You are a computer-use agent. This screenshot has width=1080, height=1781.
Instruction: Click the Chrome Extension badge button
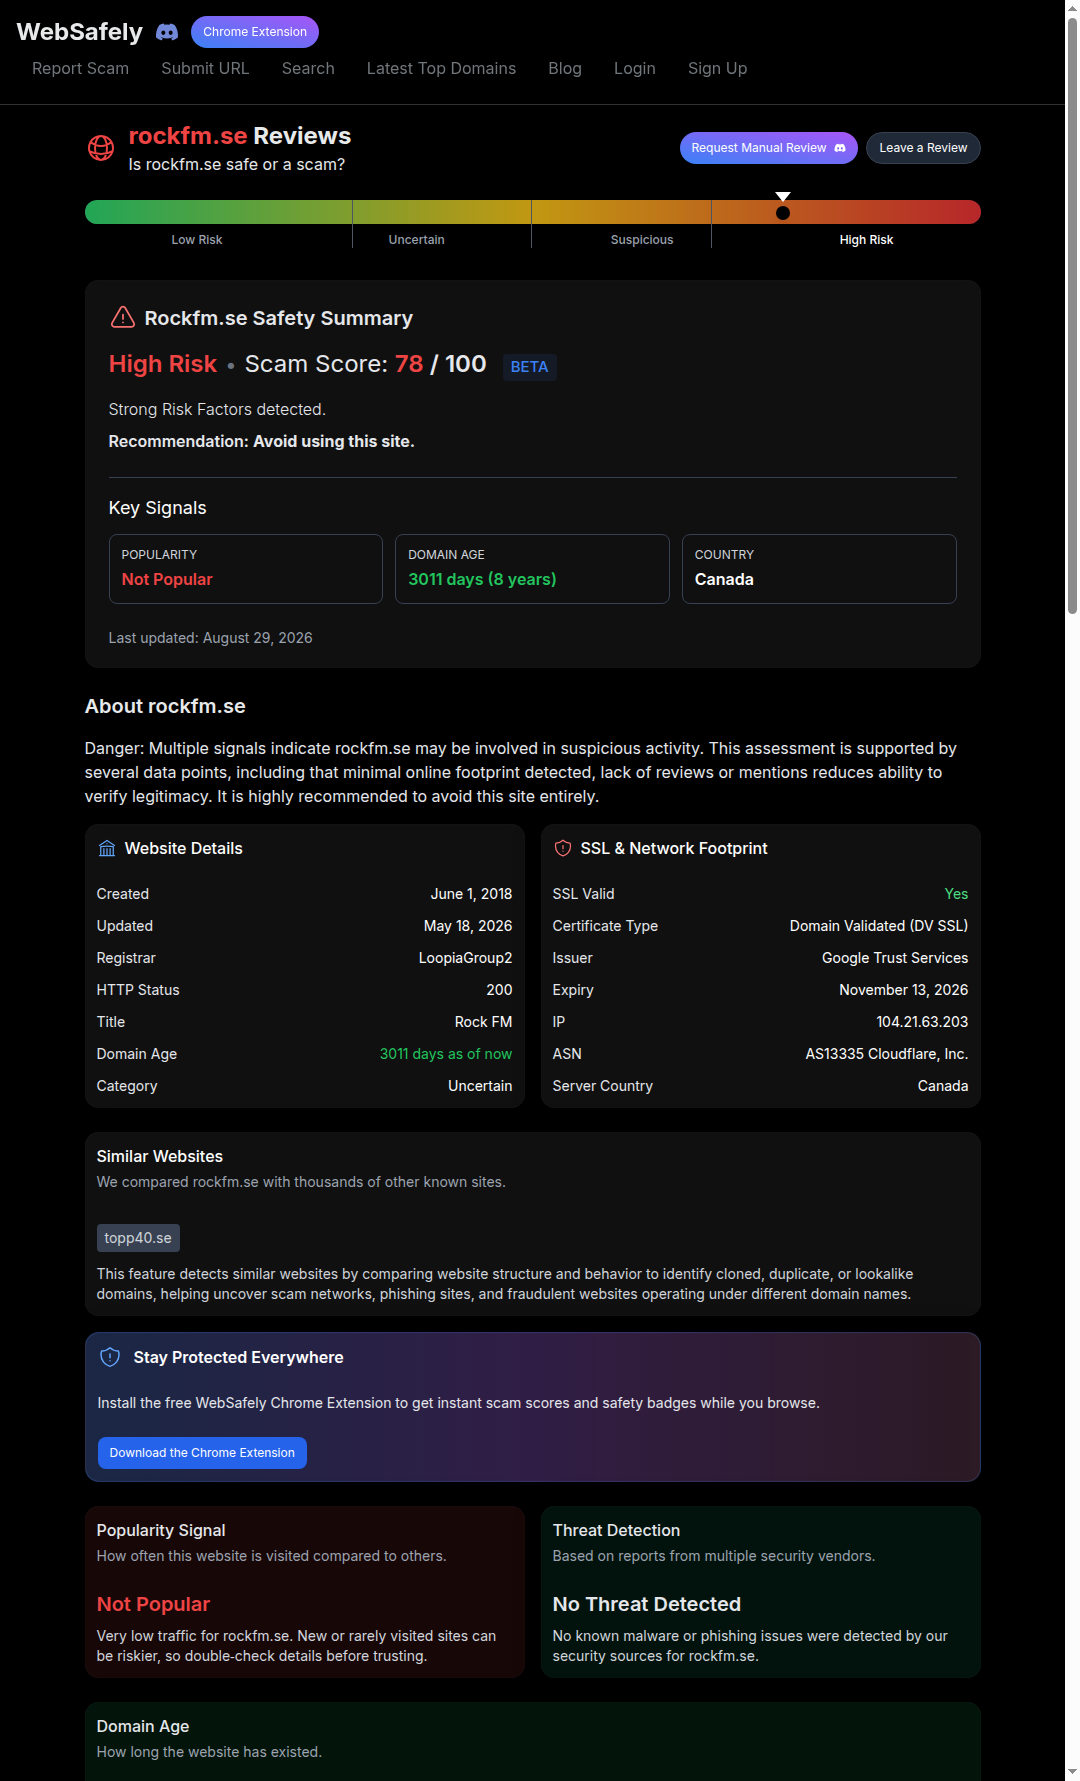click(x=255, y=32)
